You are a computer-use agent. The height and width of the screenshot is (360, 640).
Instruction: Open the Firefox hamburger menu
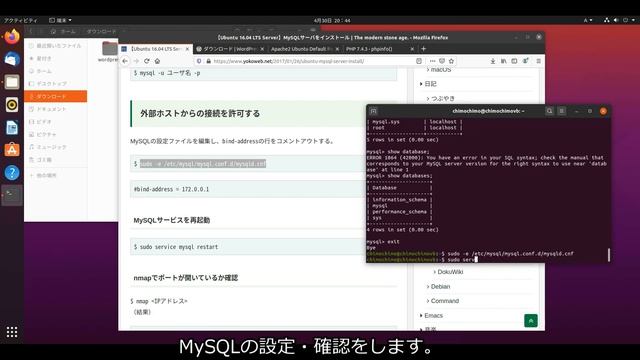[539, 61]
